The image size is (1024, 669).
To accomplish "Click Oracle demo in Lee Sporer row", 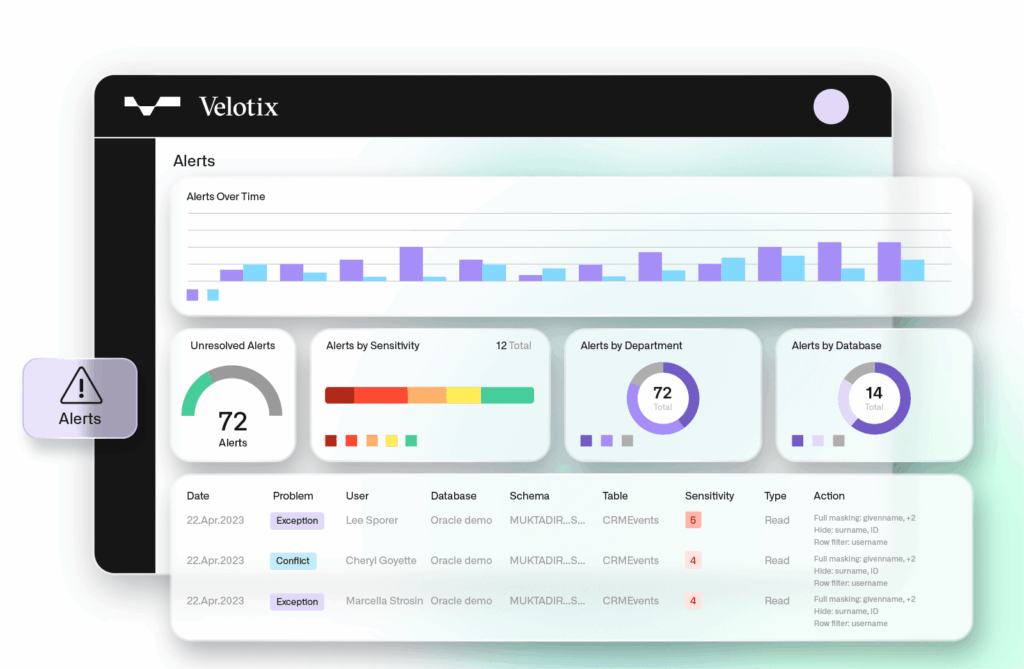I will coord(461,520).
